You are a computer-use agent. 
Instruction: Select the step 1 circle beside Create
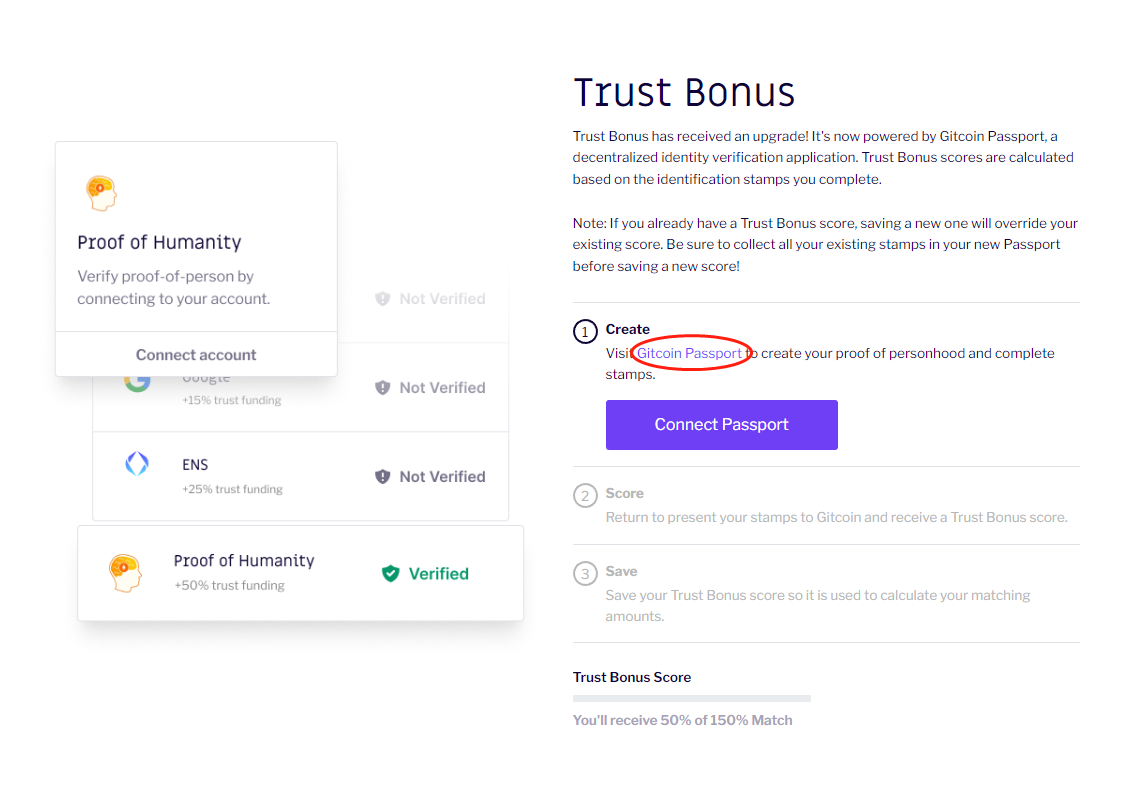pyautogui.click(x=585, y=331)
